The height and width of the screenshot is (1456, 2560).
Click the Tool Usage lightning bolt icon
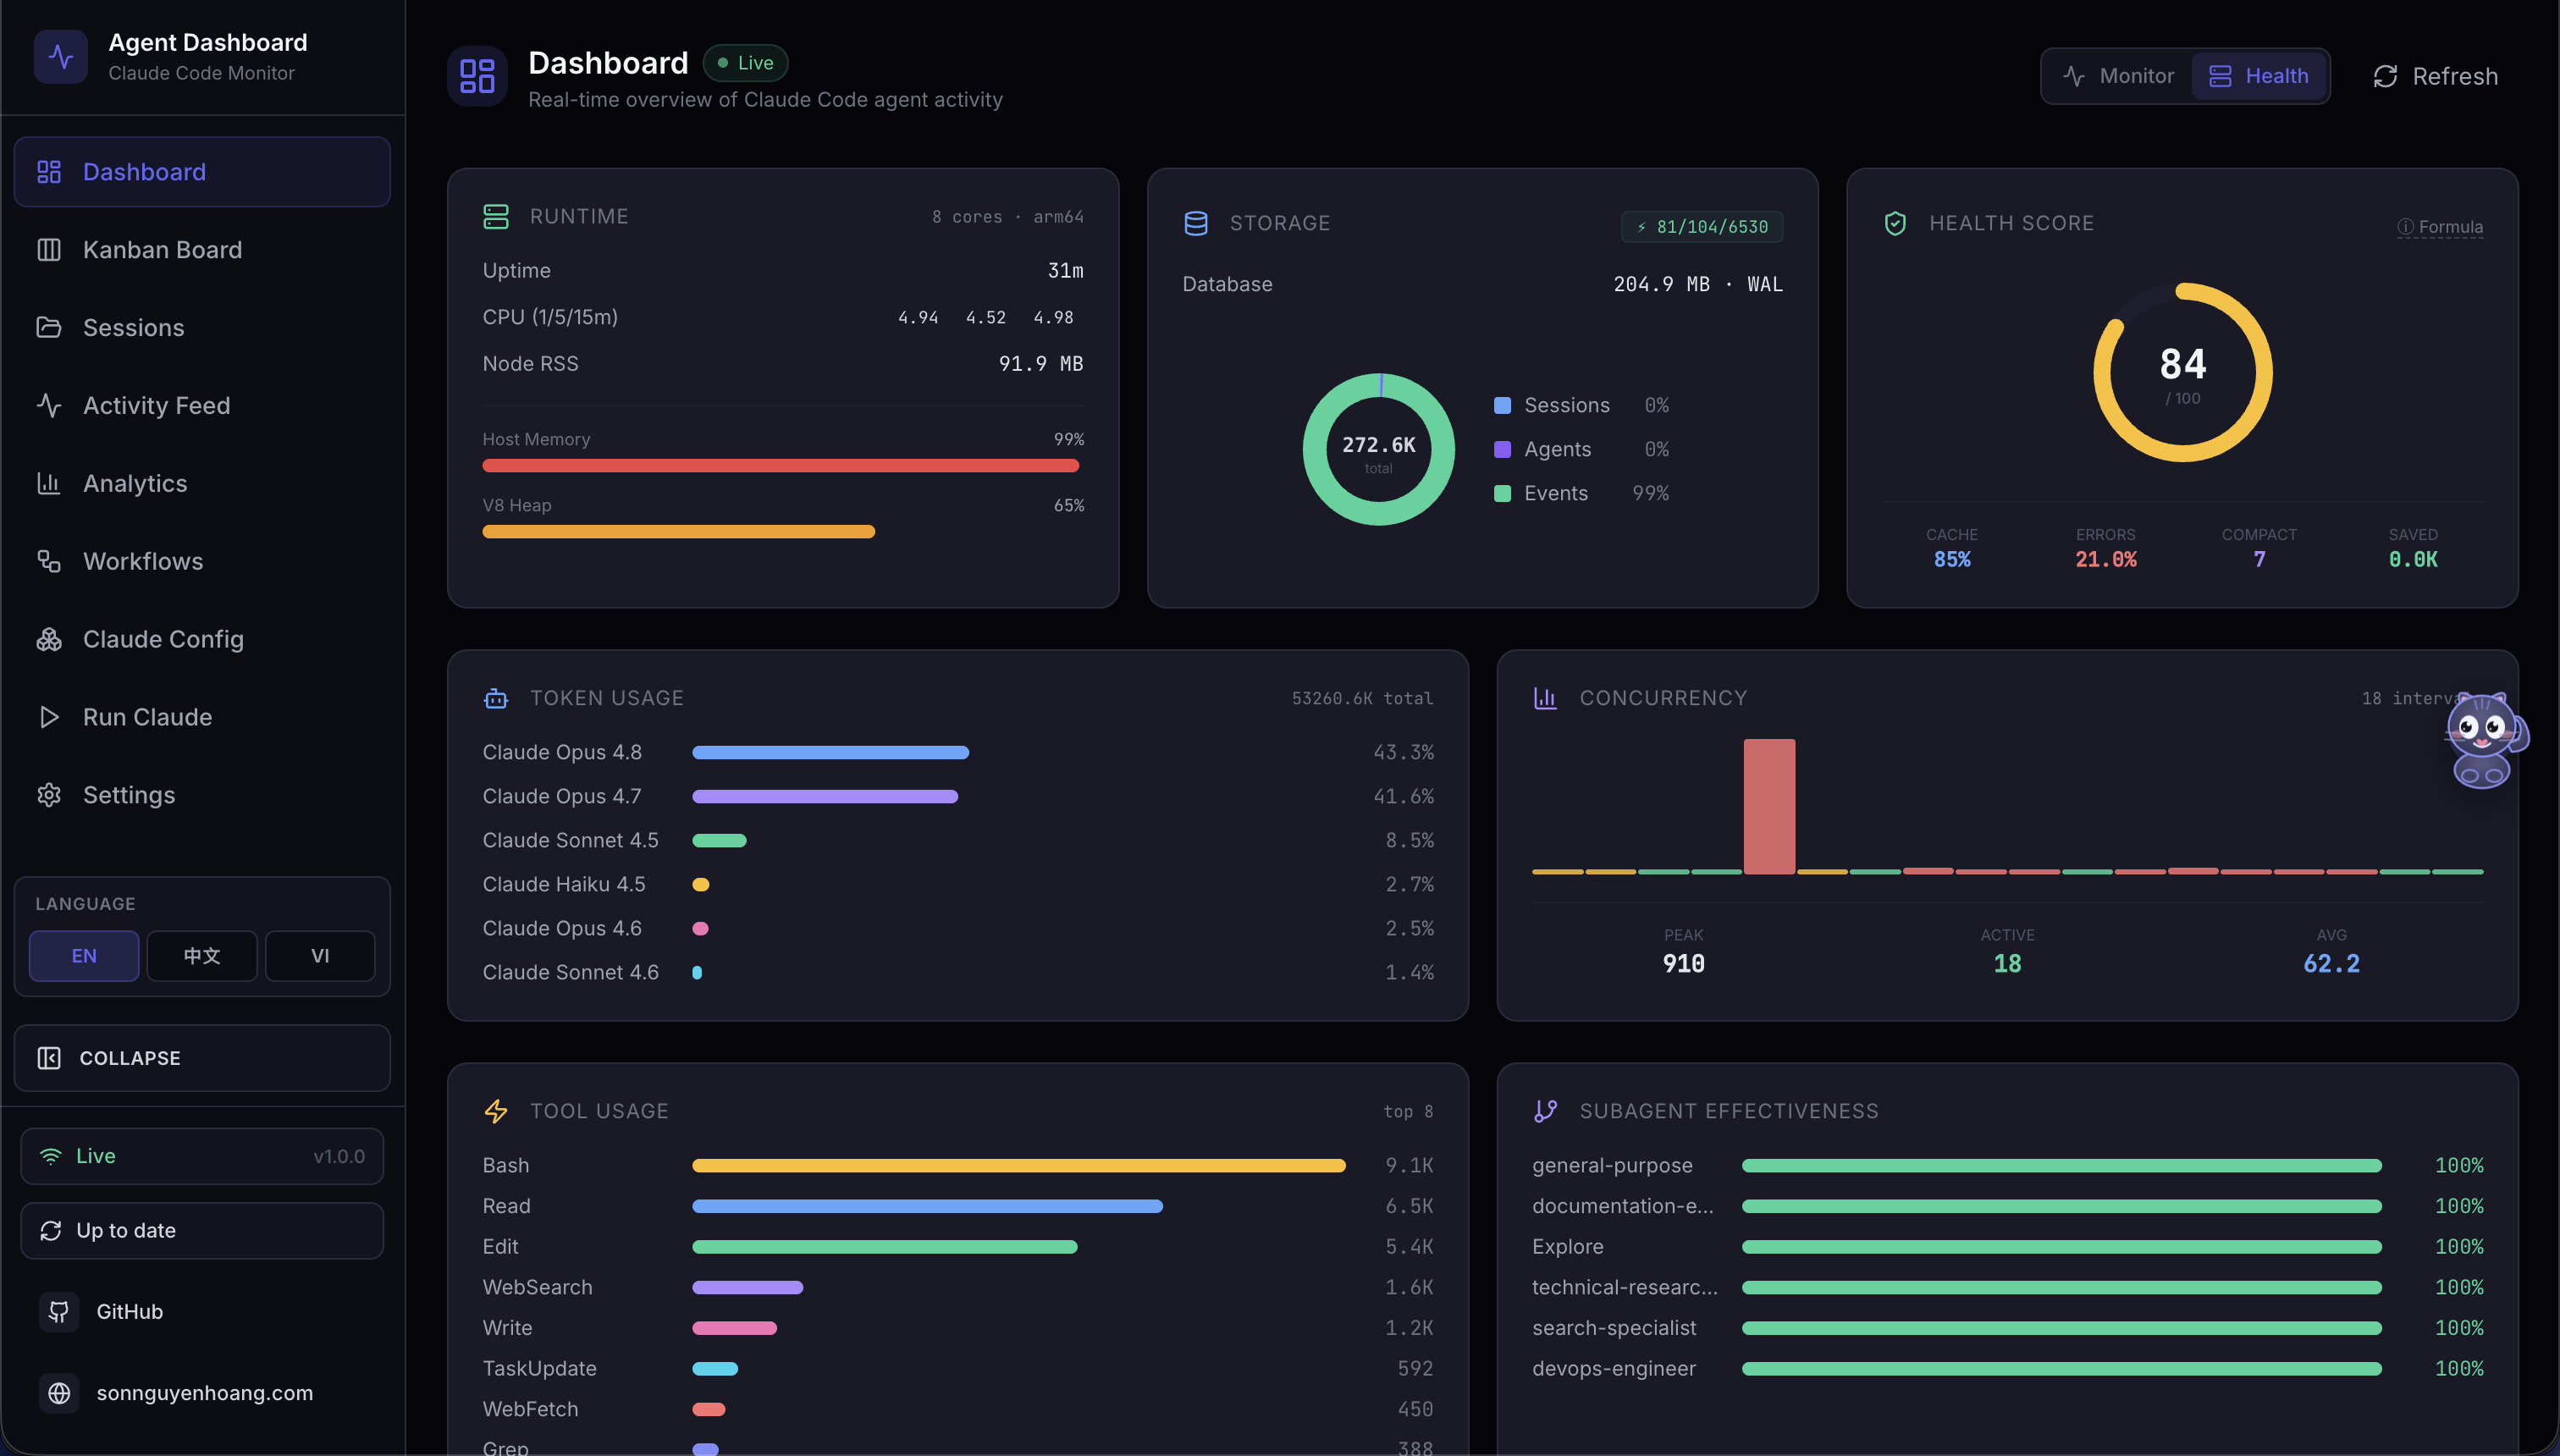496,1112
